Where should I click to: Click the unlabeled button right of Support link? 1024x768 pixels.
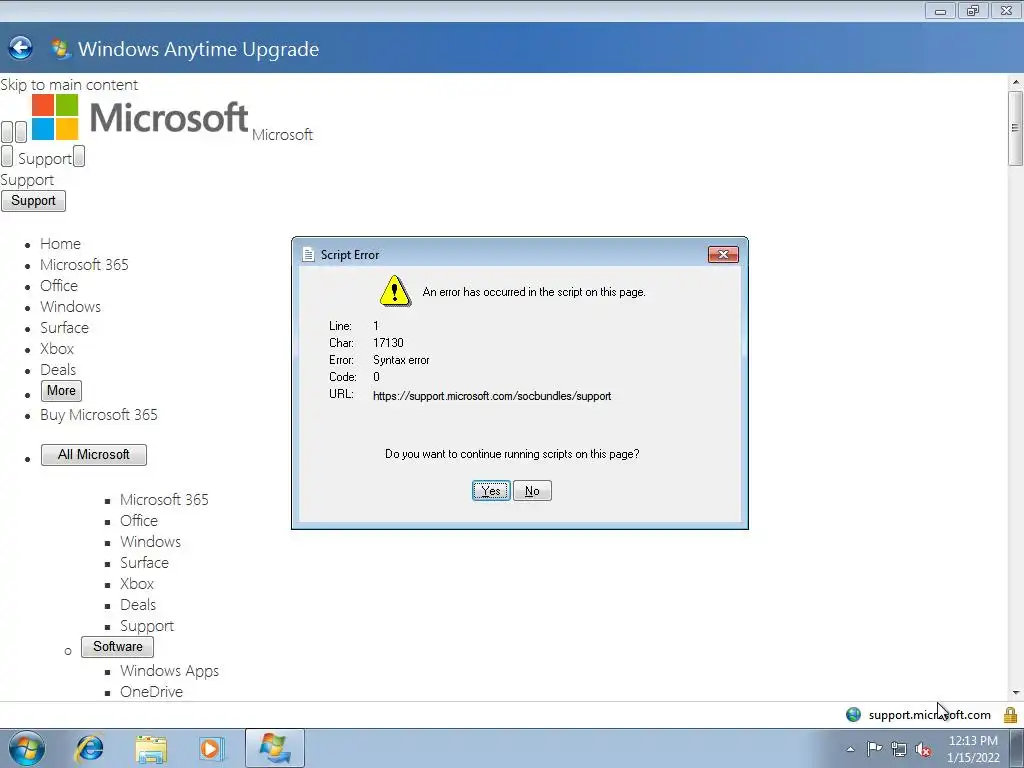coord(78,156)
